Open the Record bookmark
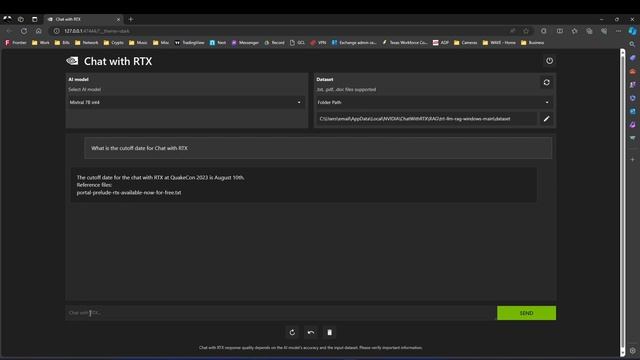The image size is (640, 360). pyautogui.click(x=274, y=42)
